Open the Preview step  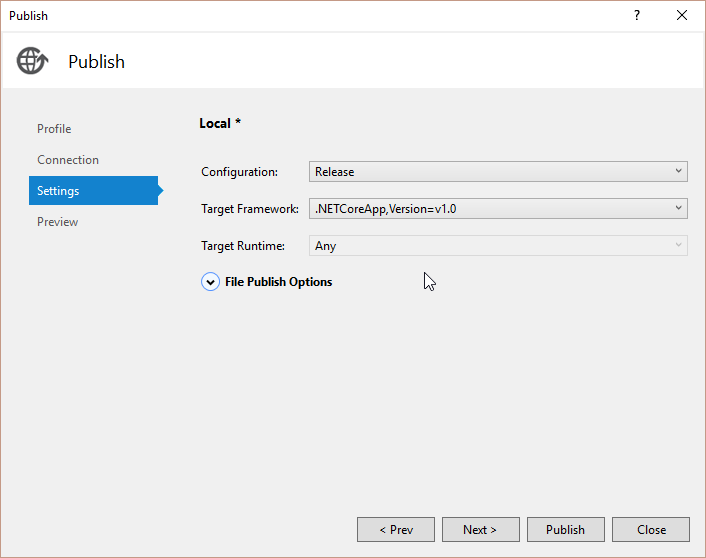click(58, 222)
